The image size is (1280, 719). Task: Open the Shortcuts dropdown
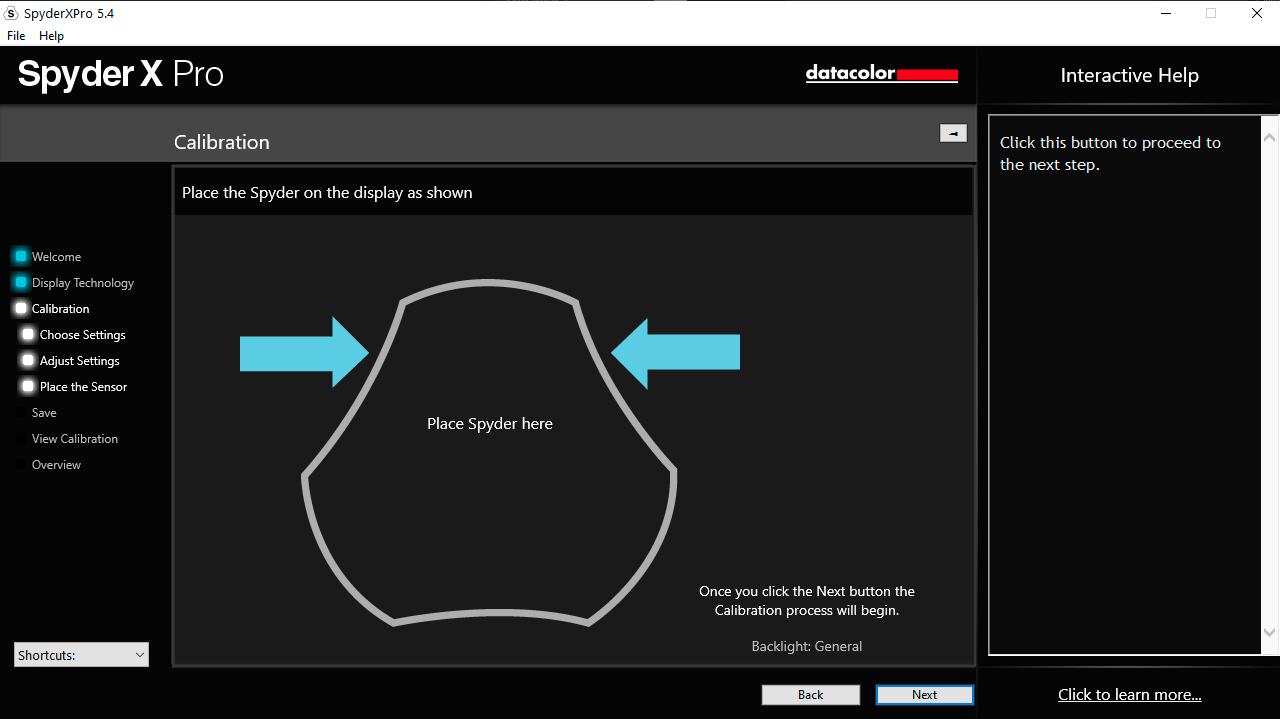pyautogui.click(x=81, y=655)
